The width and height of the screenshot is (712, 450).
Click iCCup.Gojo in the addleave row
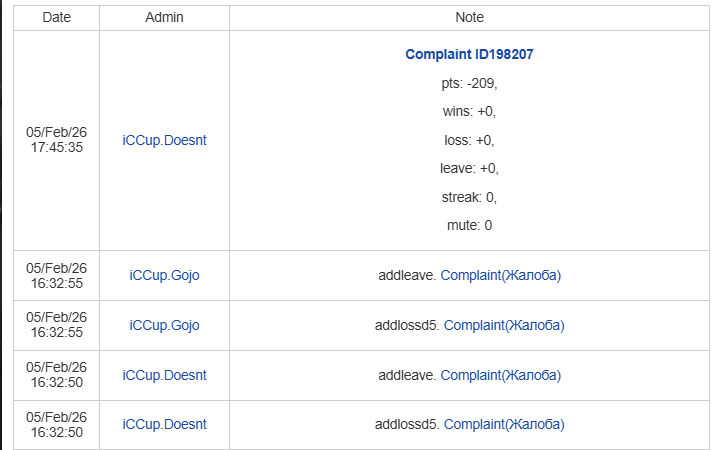coord(164,275)
